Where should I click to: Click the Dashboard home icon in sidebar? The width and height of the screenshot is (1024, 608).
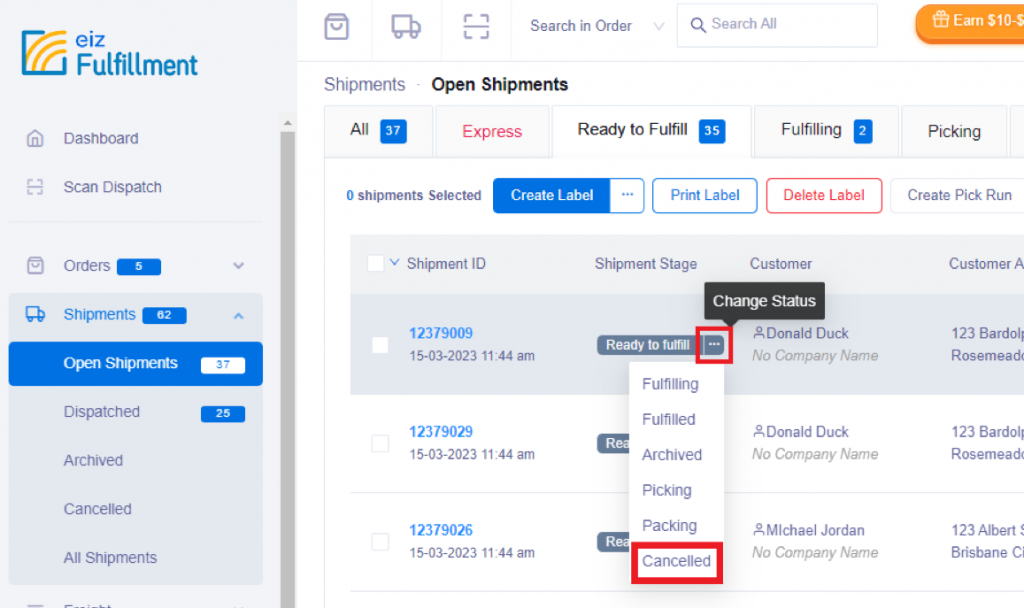coord(36,138)
